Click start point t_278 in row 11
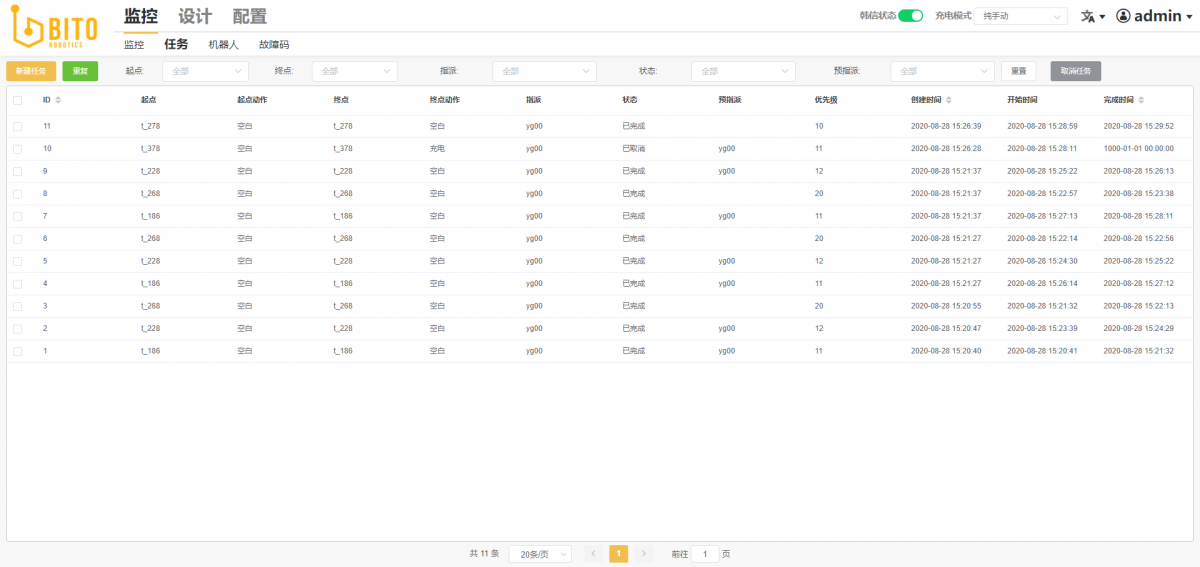Screen dimensions: 1200x567 pyautogui.click(x=150, y=126)
